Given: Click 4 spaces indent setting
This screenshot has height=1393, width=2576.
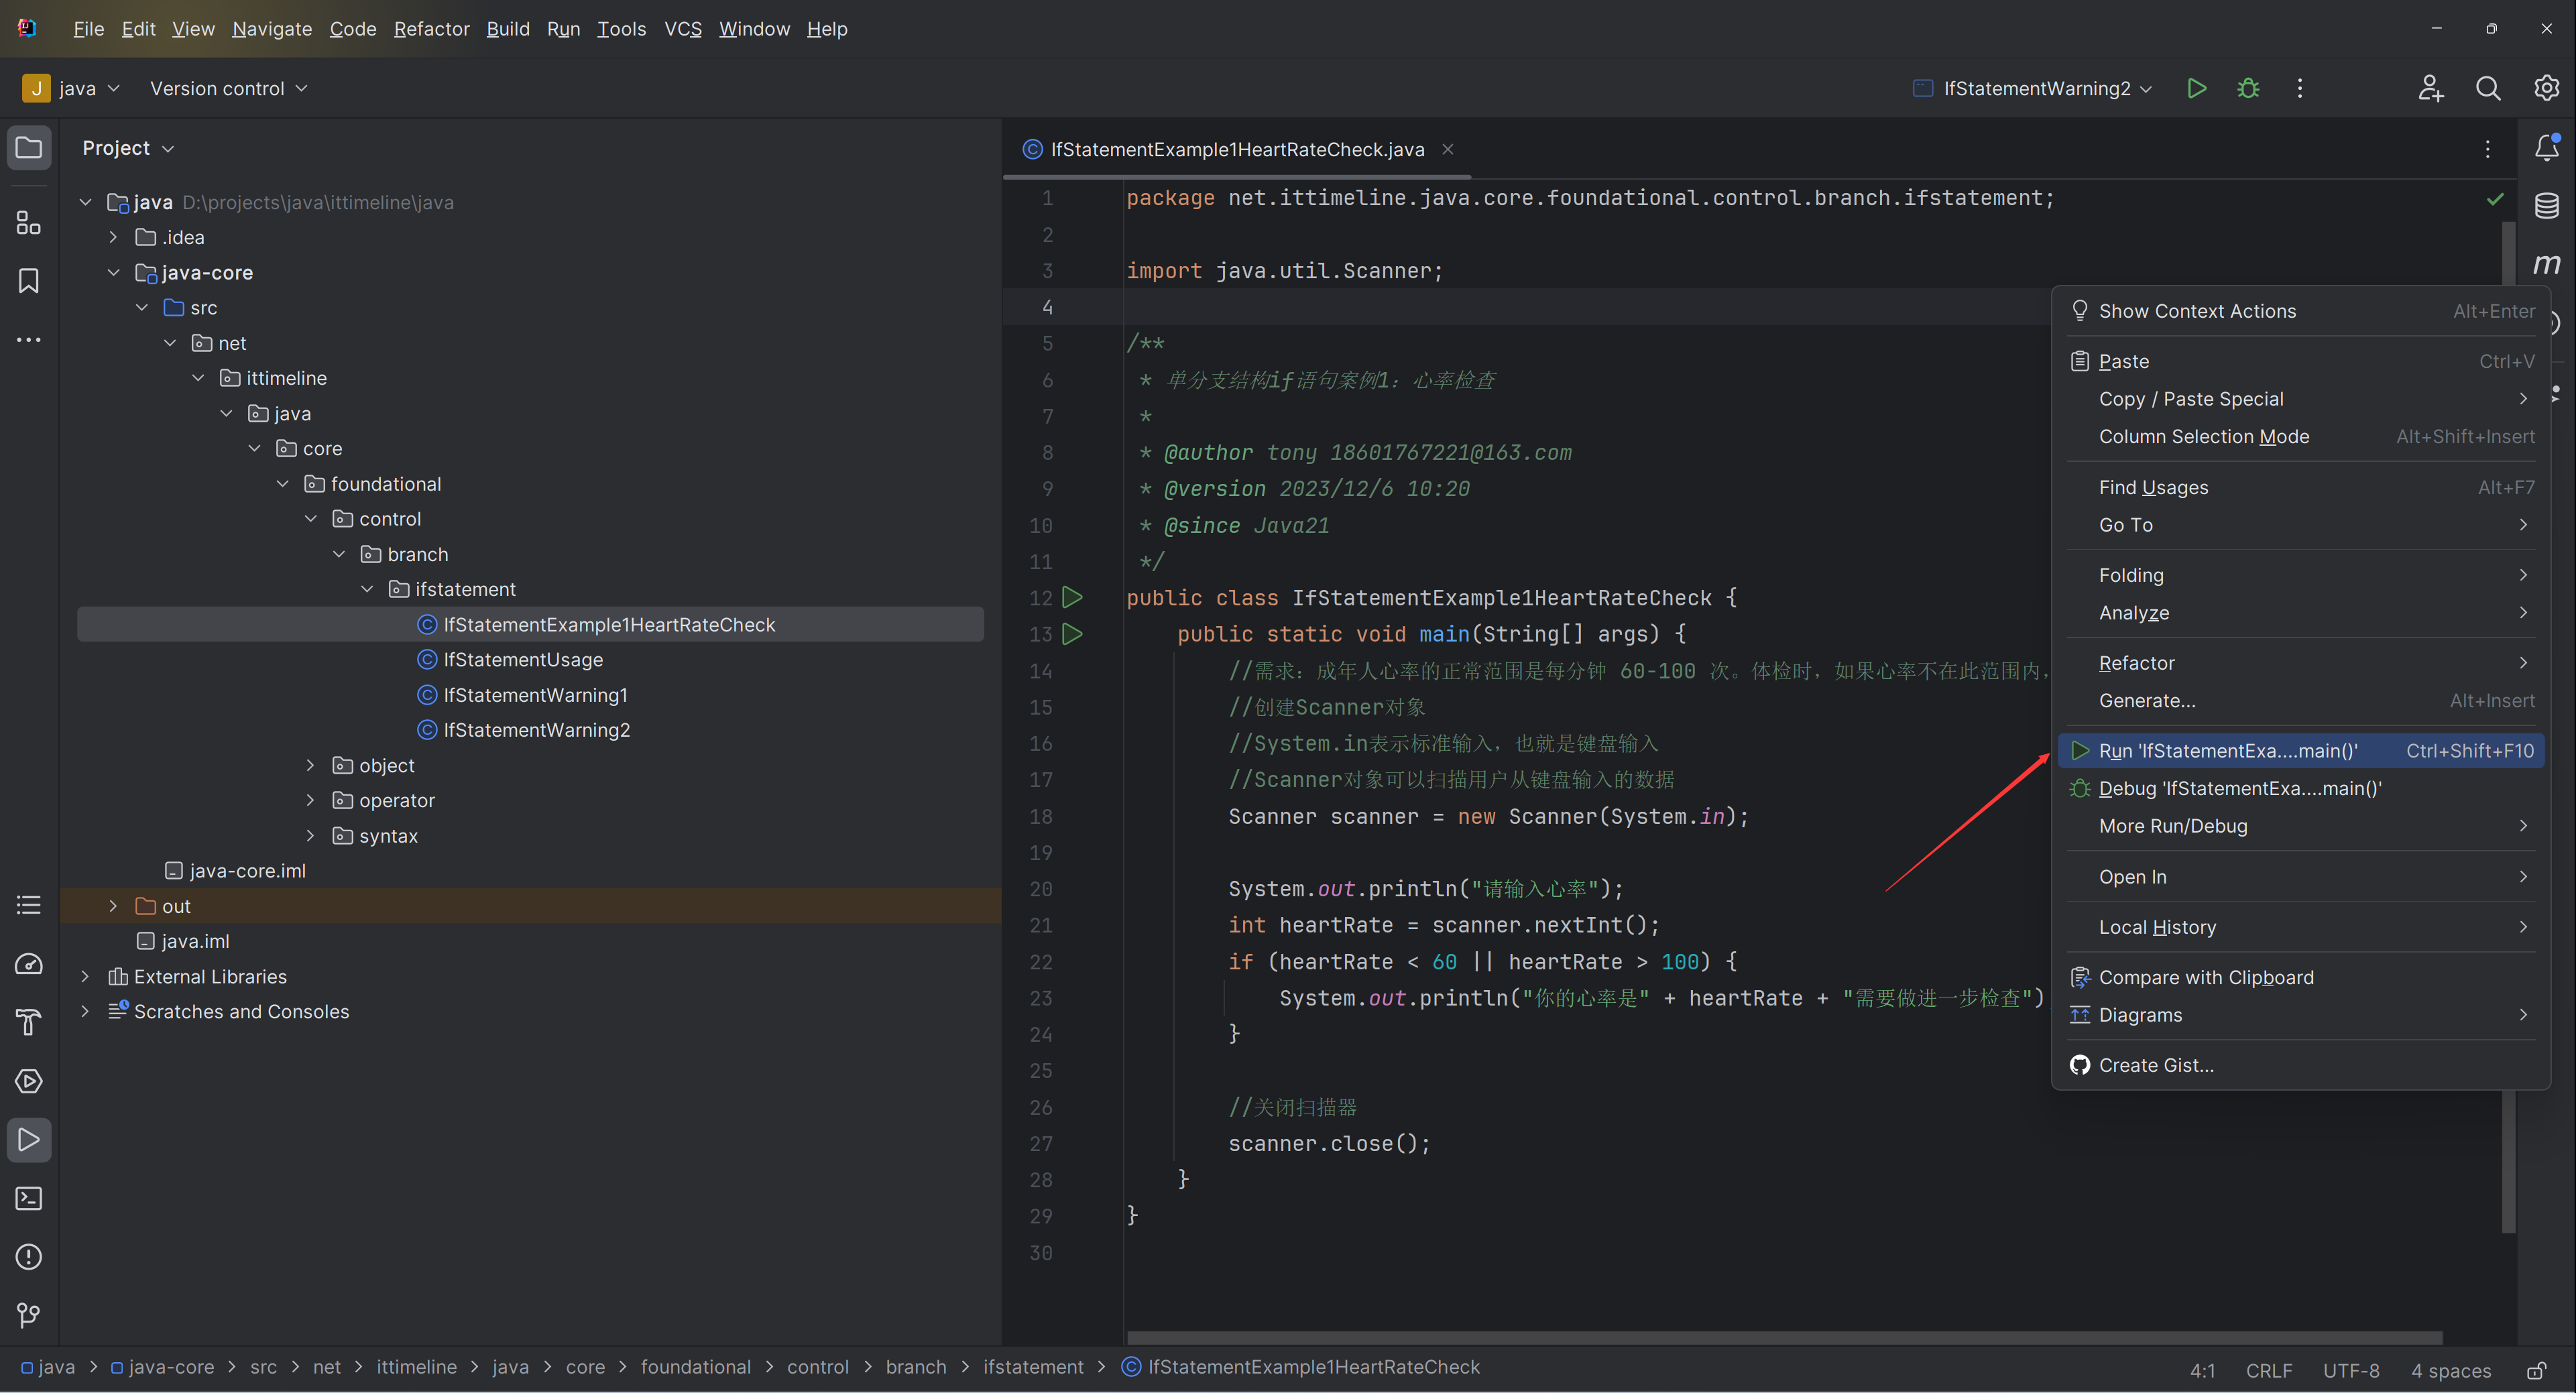Looking at the screenshot, I should click(x=2450, y=1370).
